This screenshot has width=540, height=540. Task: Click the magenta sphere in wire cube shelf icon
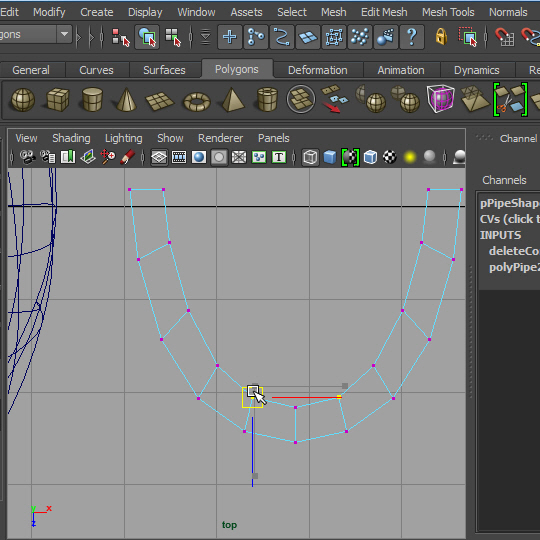[x=440, y=98]
